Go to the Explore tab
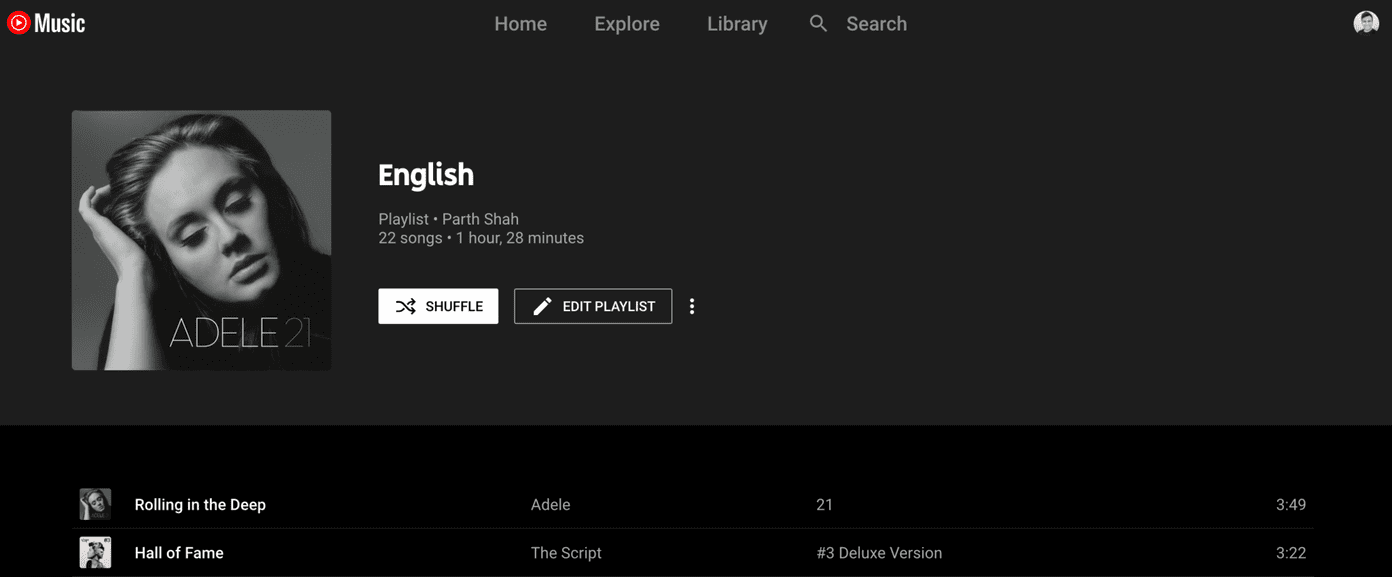The height and width of the screenshot is (577, 1392). pyautogui.click(x=627, y=24)
